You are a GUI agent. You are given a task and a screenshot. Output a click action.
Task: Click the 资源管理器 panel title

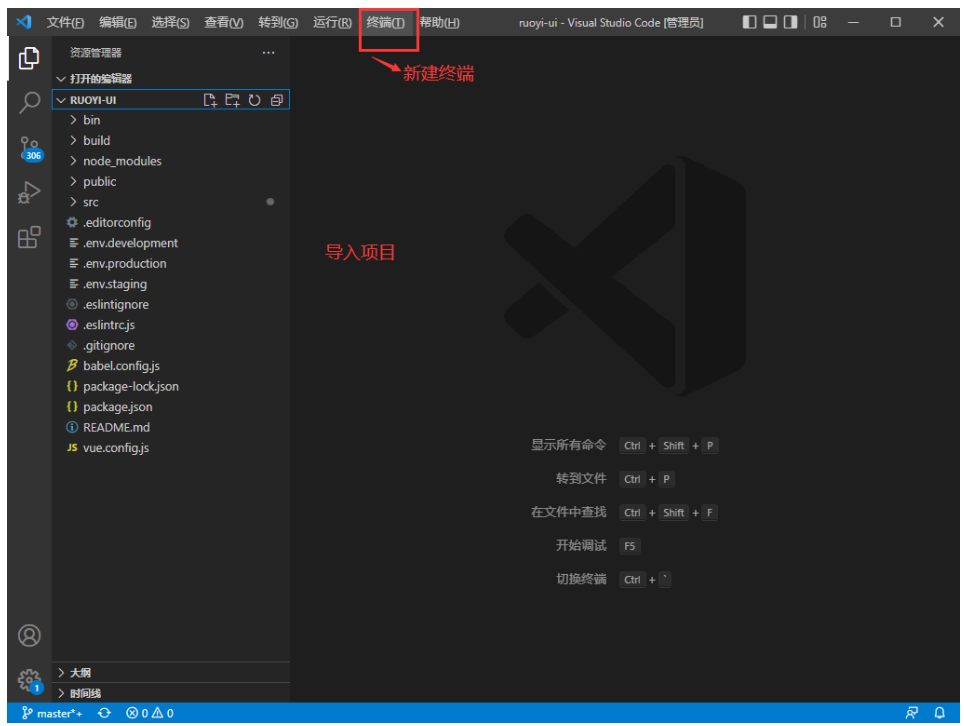coord(95,53)
